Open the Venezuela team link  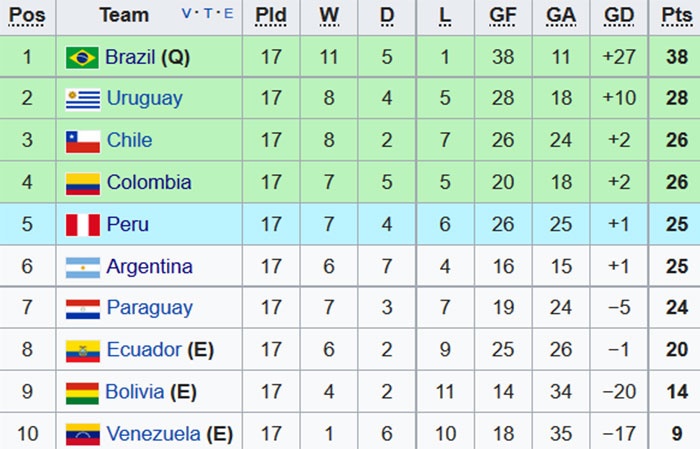click(x=154, y=434)
